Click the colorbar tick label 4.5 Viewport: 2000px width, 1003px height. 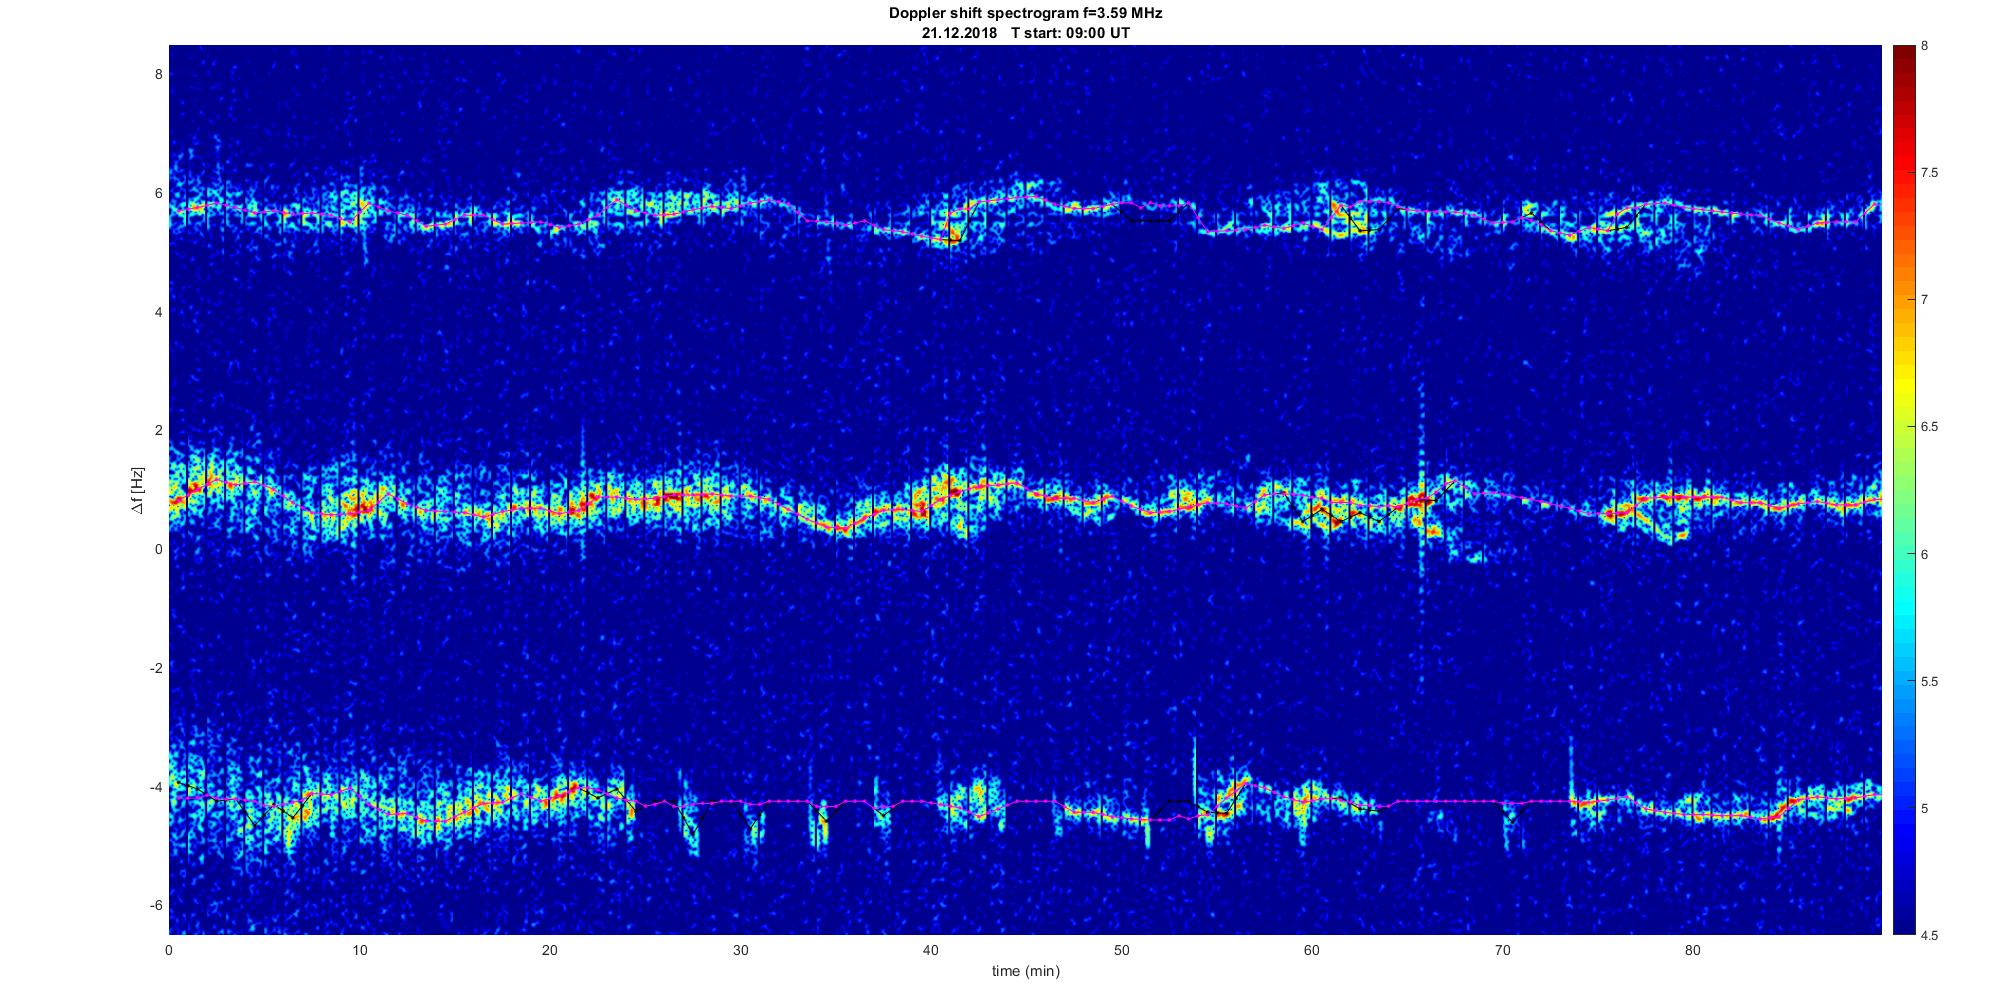click(1929, 936)
